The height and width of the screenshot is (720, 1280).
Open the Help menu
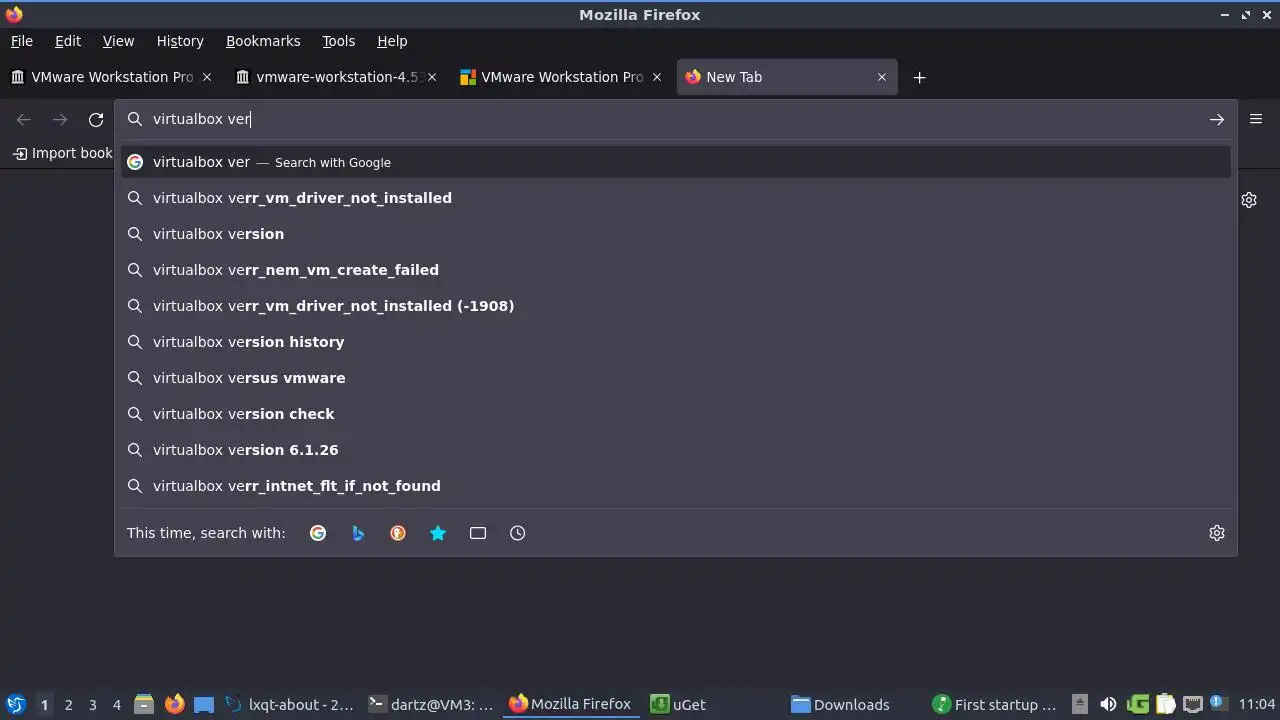392,41
